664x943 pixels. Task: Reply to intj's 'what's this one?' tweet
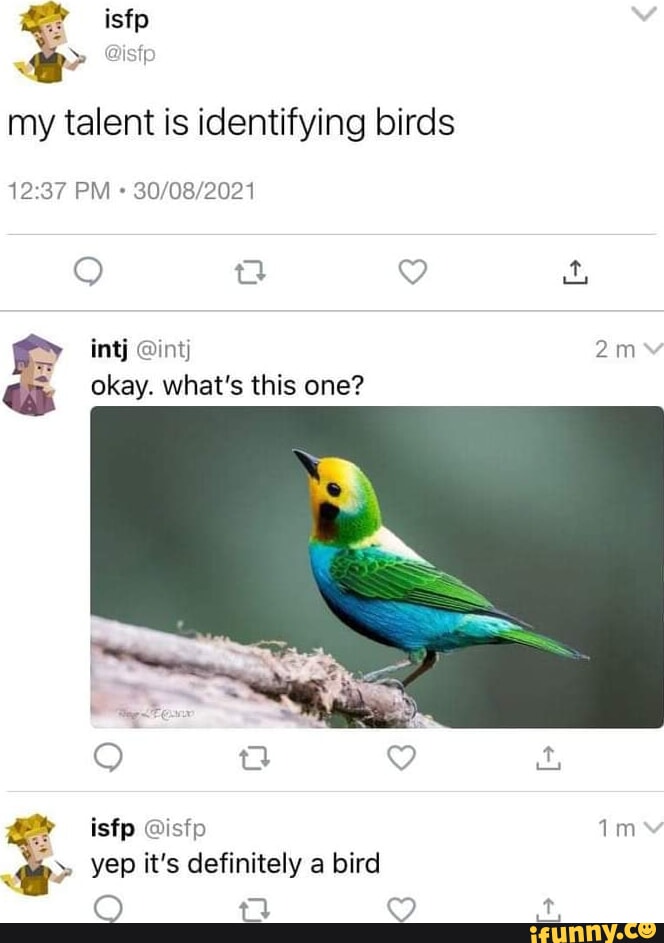pos(106,759)
